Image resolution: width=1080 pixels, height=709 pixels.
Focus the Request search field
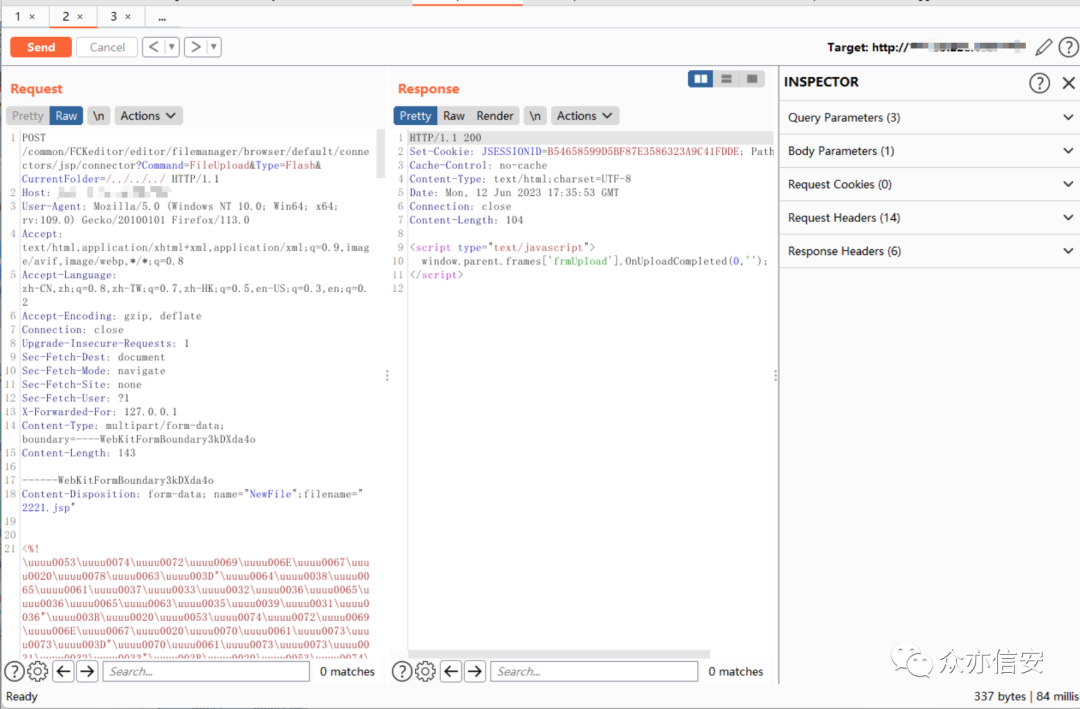click(206, 671)
